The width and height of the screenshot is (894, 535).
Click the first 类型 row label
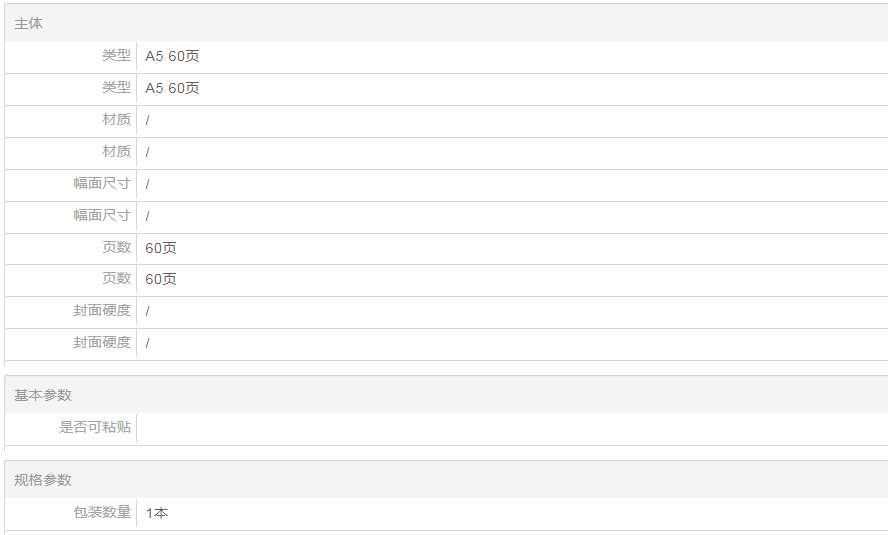click(x=116, y=56)
